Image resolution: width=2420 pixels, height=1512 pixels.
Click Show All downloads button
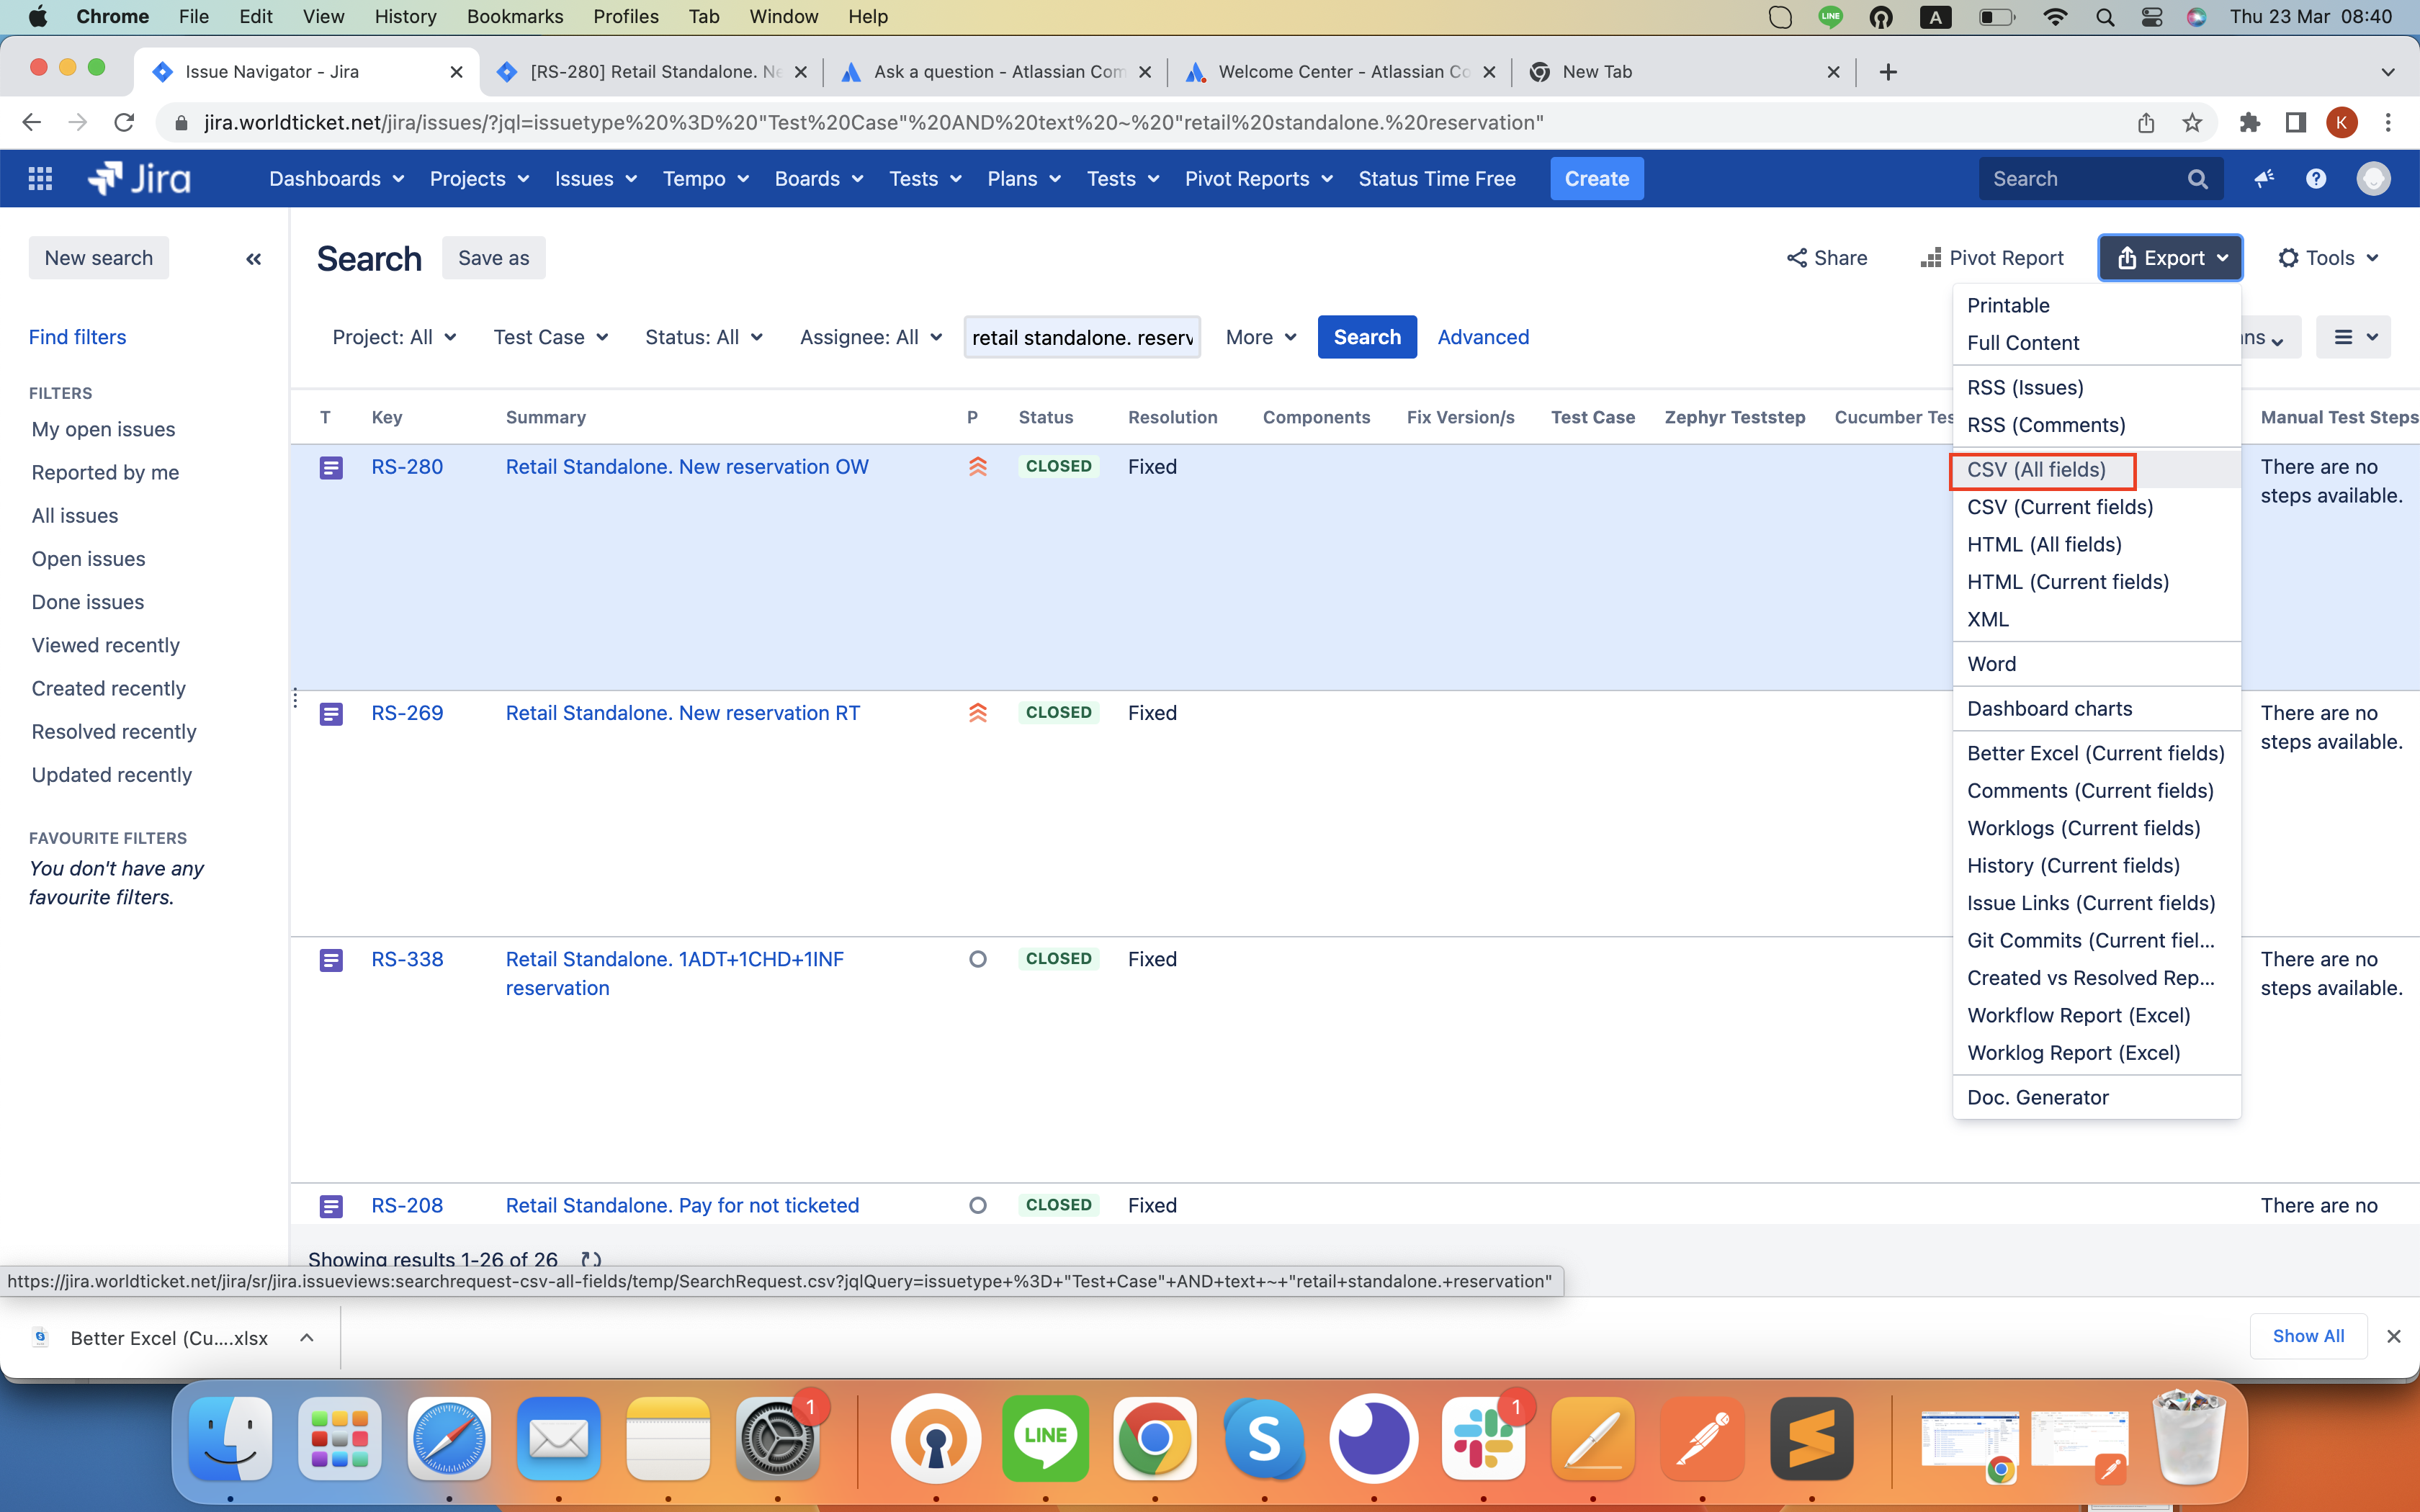(x=2308, y=1336)
